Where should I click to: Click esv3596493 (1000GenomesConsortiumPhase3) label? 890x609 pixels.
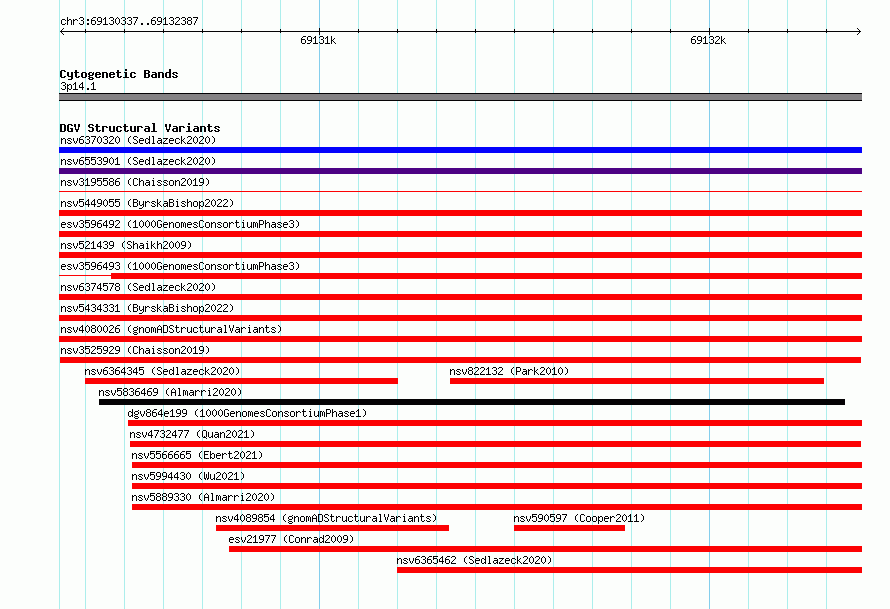180,266
